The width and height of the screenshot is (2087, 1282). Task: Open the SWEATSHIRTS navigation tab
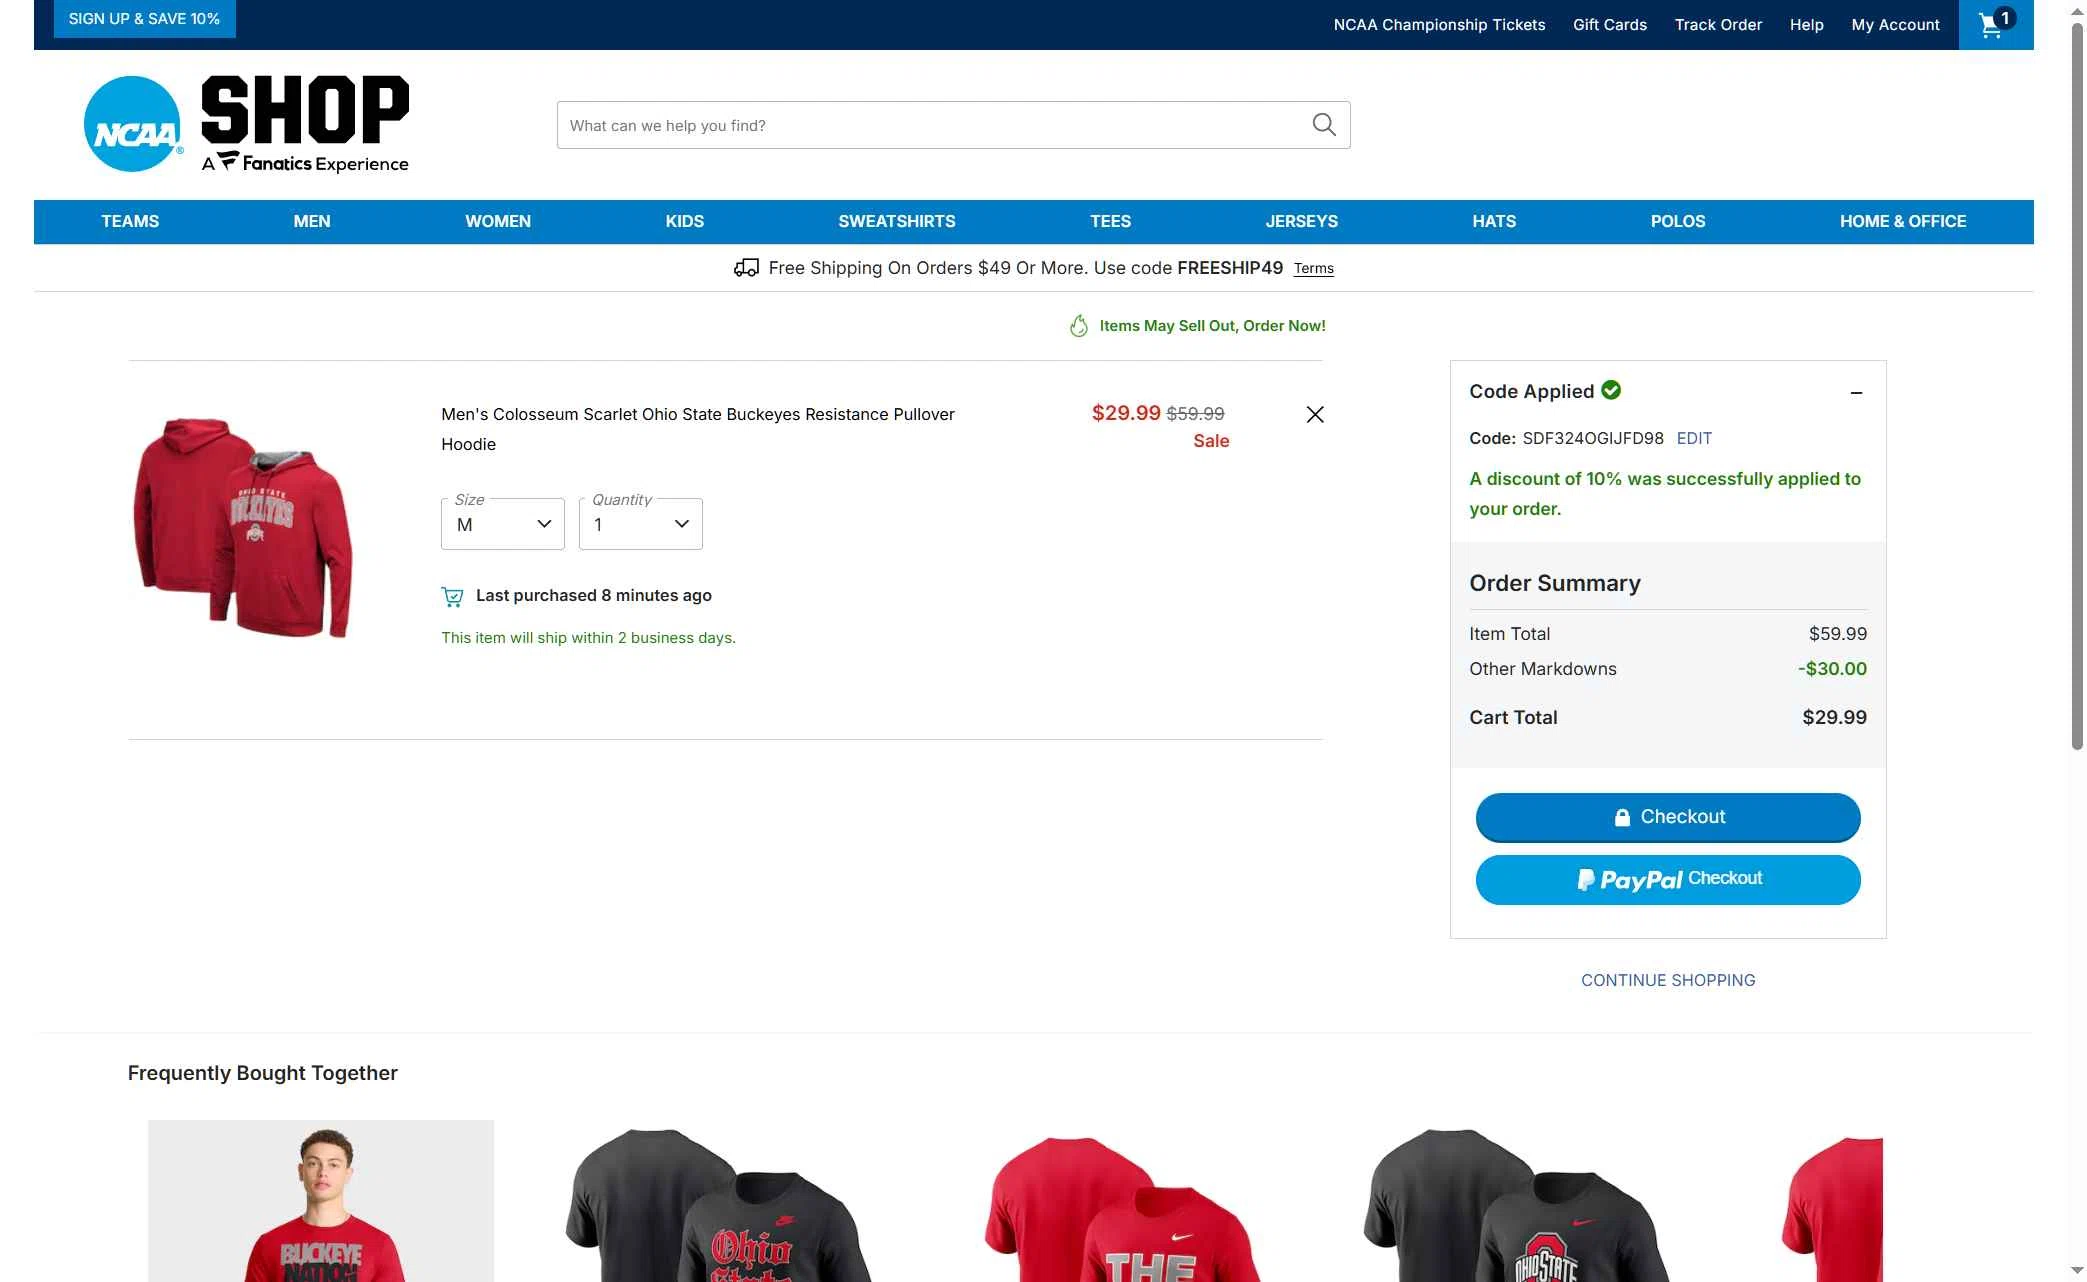coord(896,221)
